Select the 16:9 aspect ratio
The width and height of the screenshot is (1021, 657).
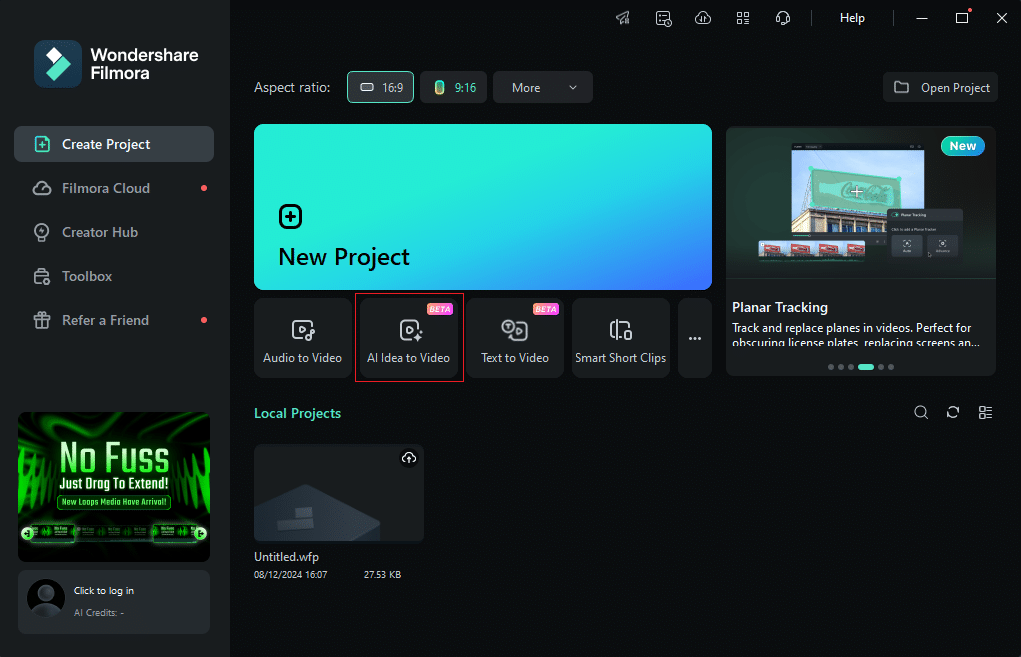[x=380, y=88]
